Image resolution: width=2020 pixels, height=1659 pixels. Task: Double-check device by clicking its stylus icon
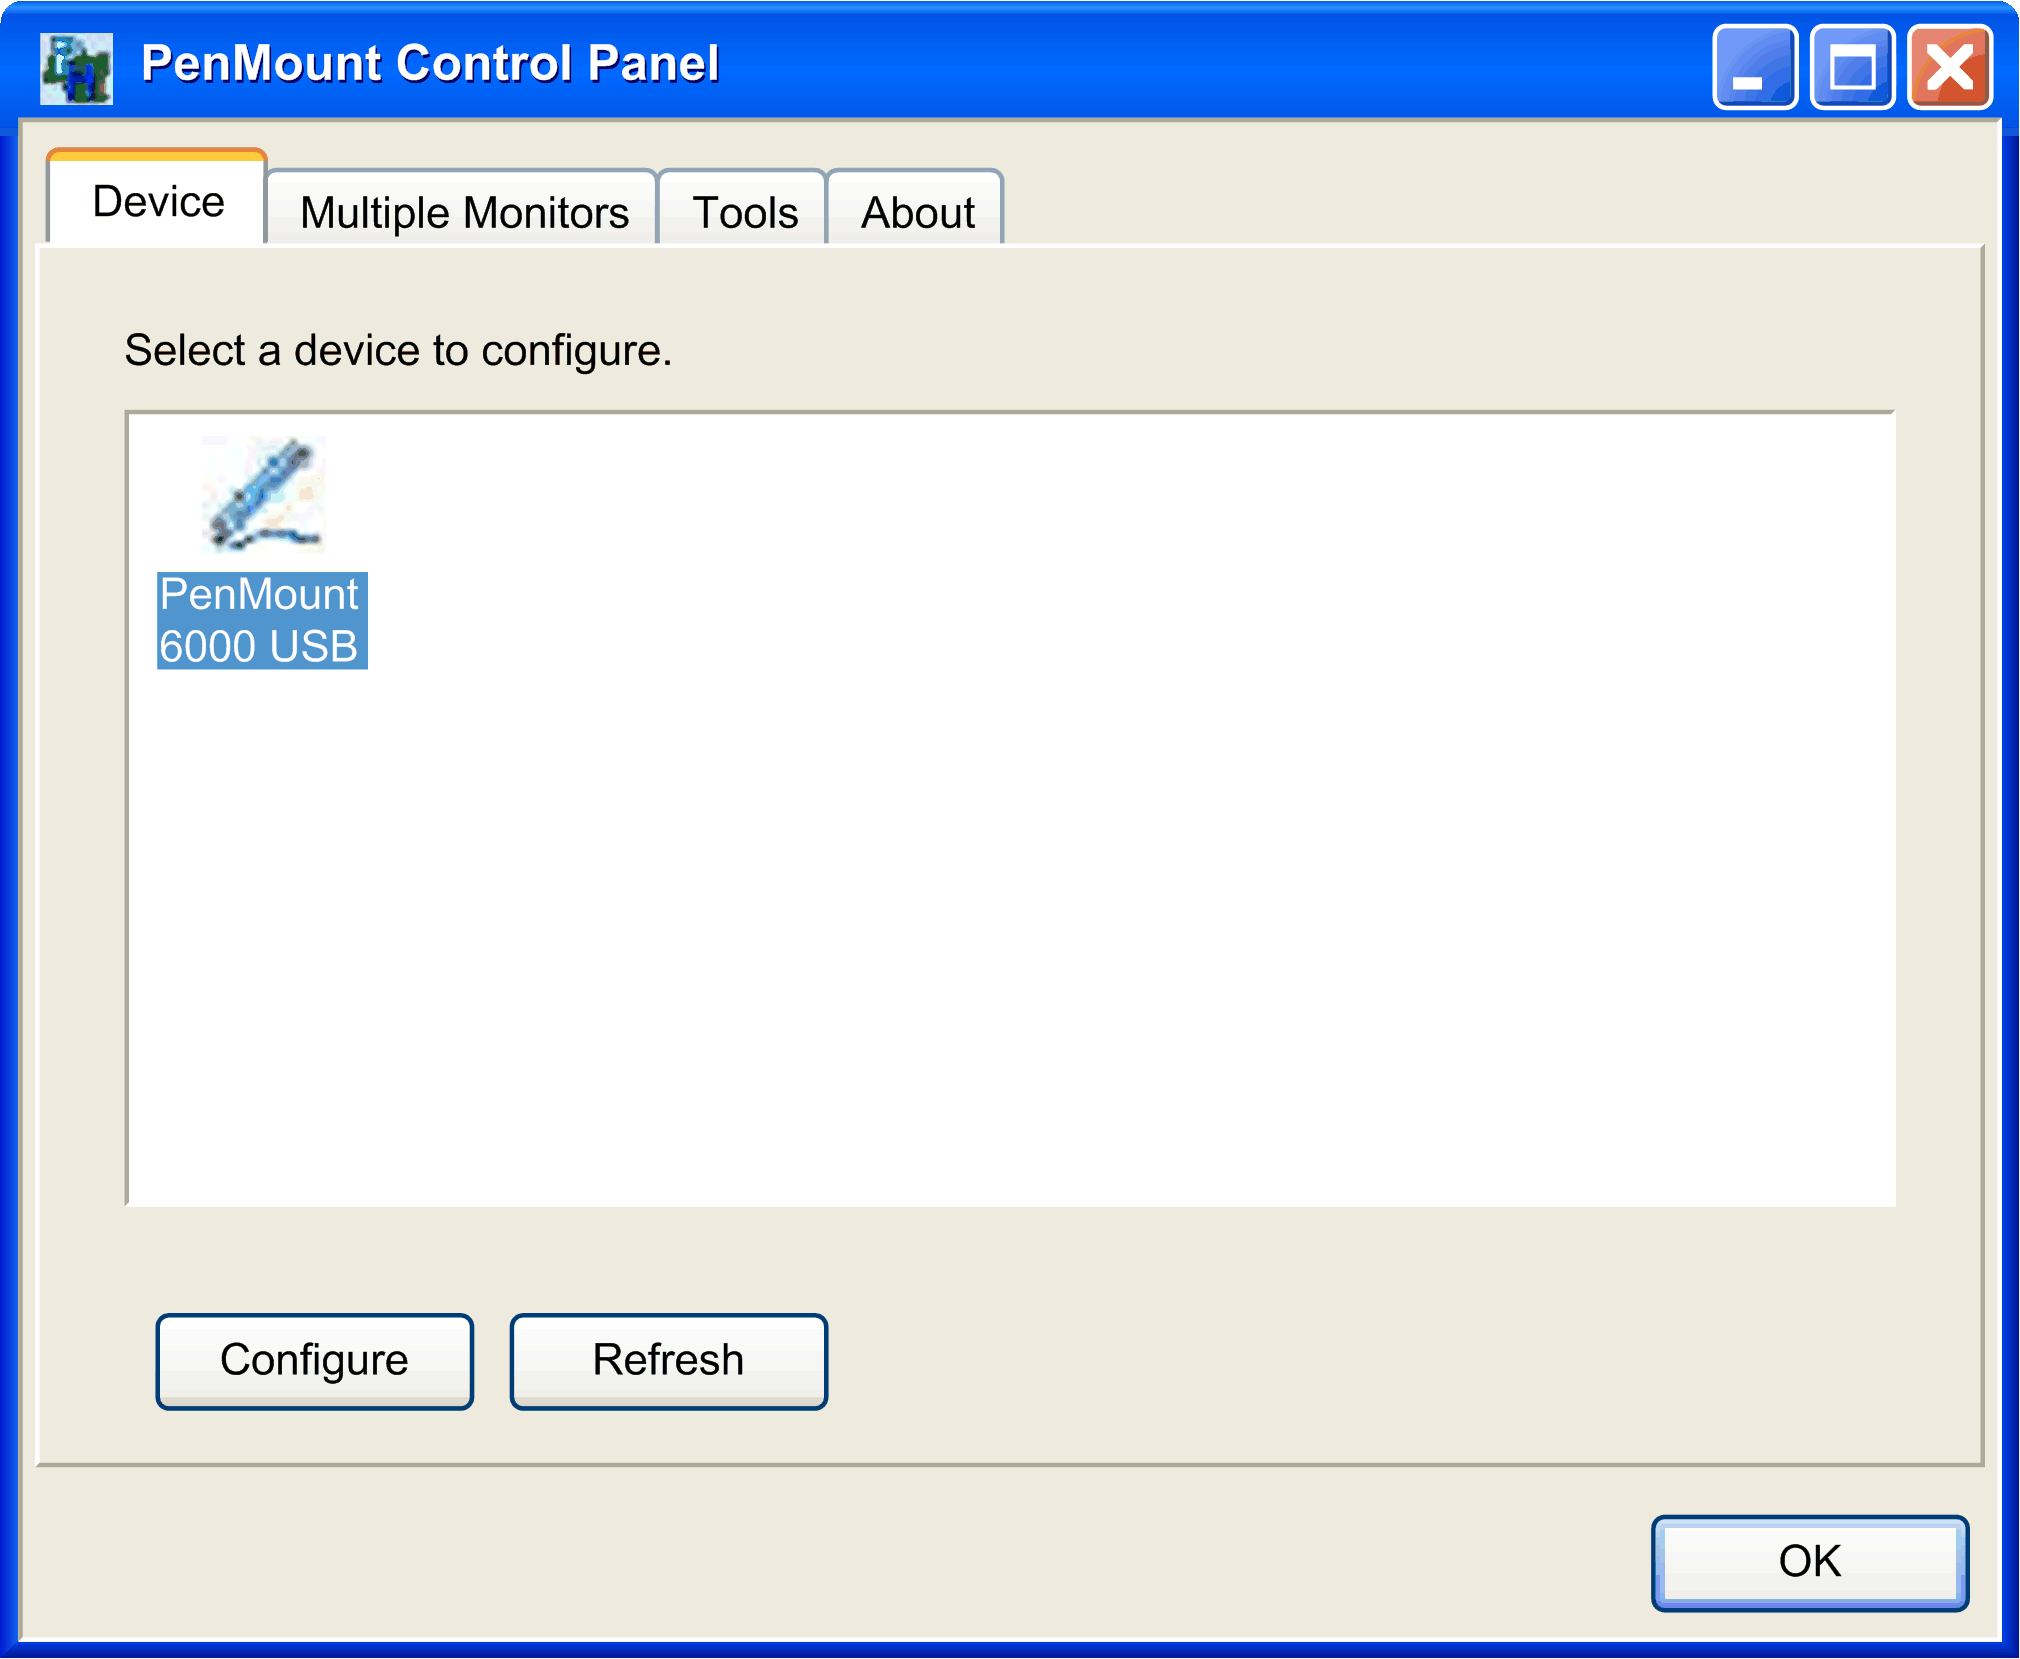pyautogui.click(x=262, y=494)
